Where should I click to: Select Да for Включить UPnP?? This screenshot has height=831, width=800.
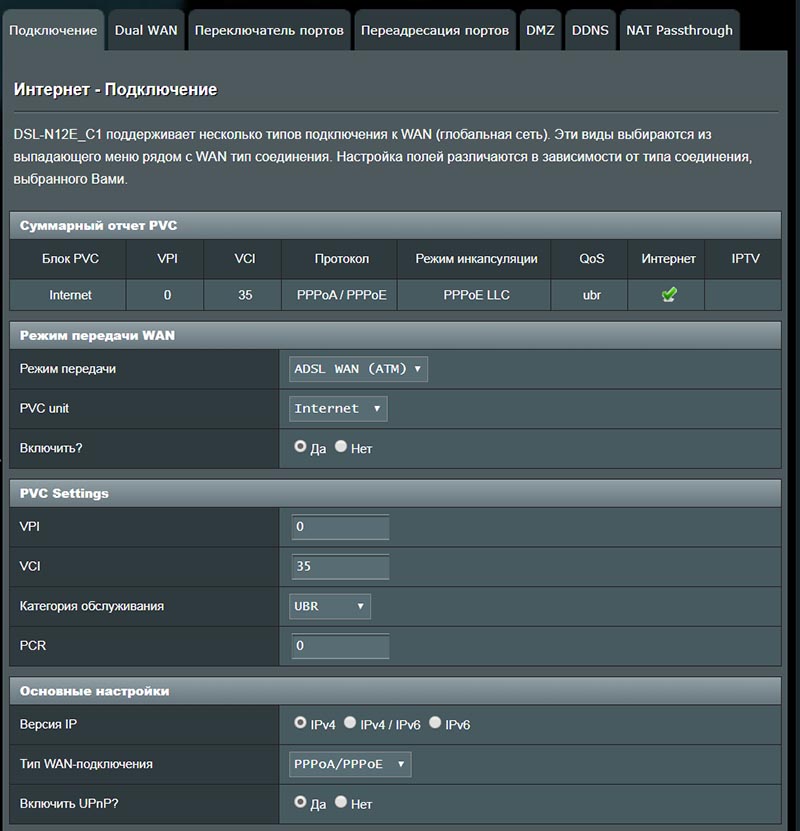[300, 802]
